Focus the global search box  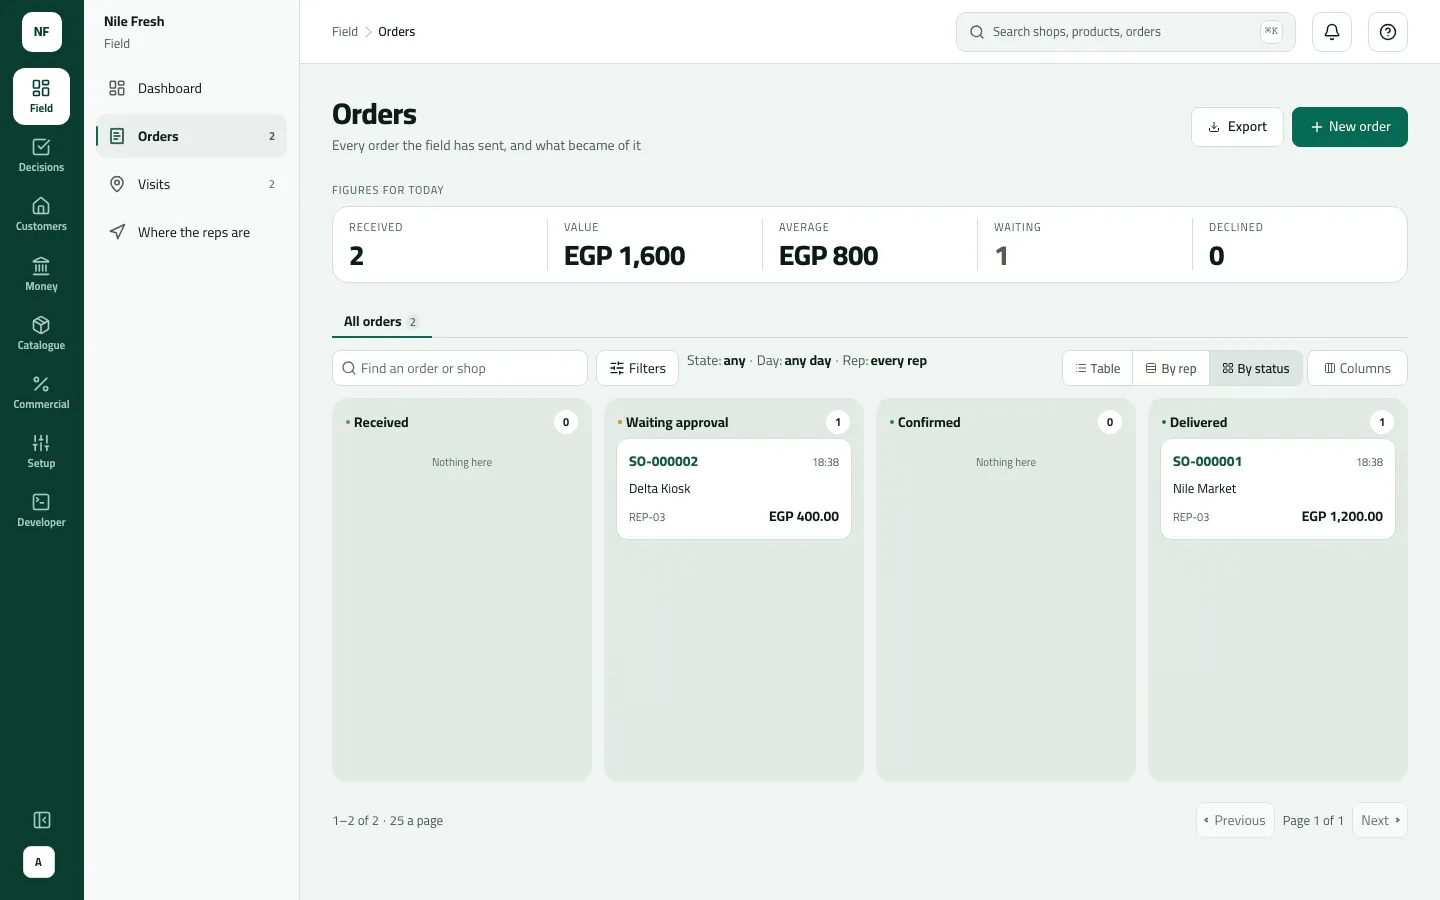point(1126,32)
